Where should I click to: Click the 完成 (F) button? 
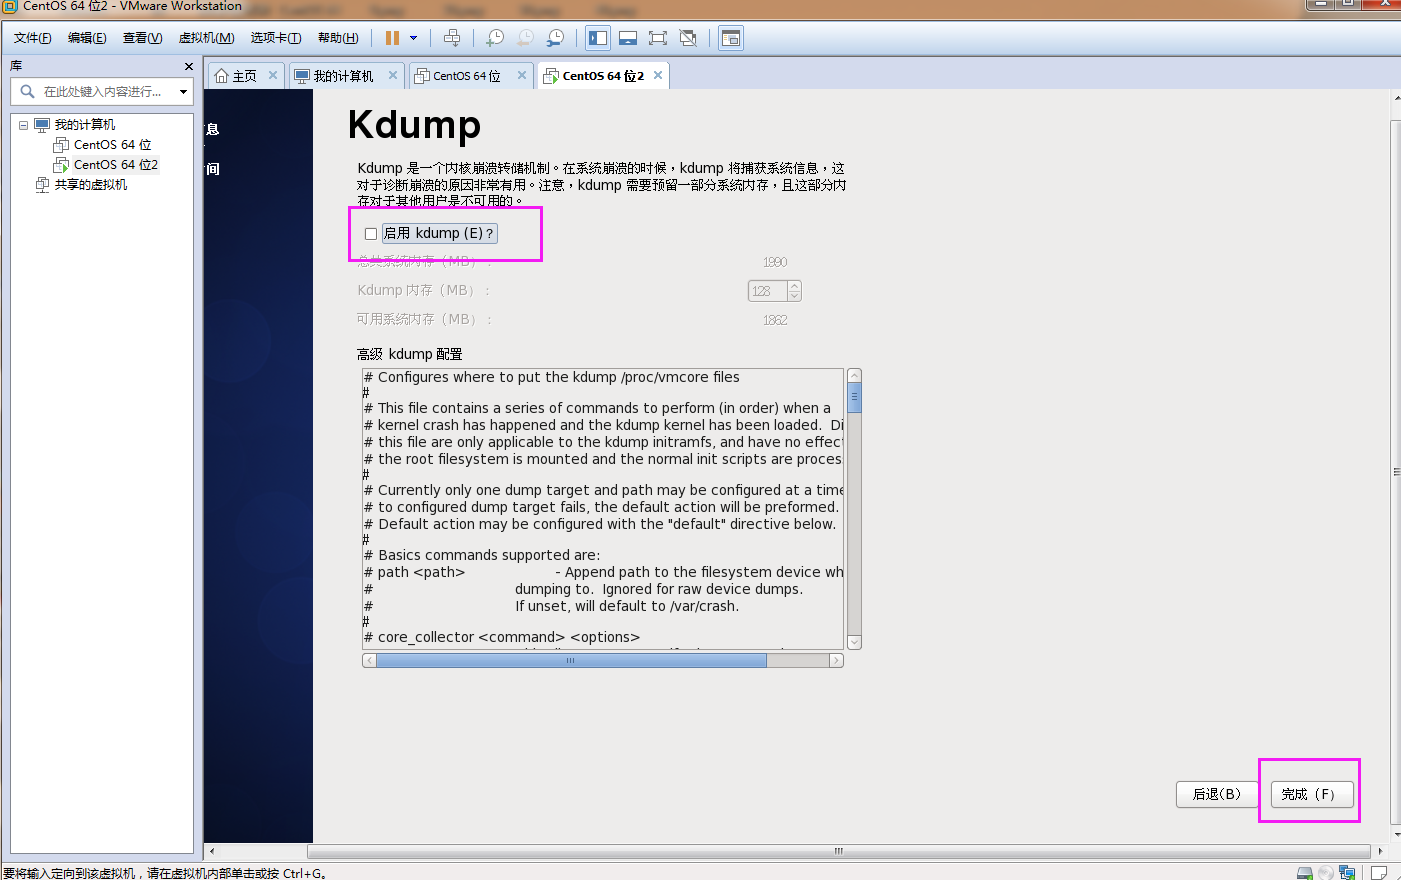[1312, 794]
